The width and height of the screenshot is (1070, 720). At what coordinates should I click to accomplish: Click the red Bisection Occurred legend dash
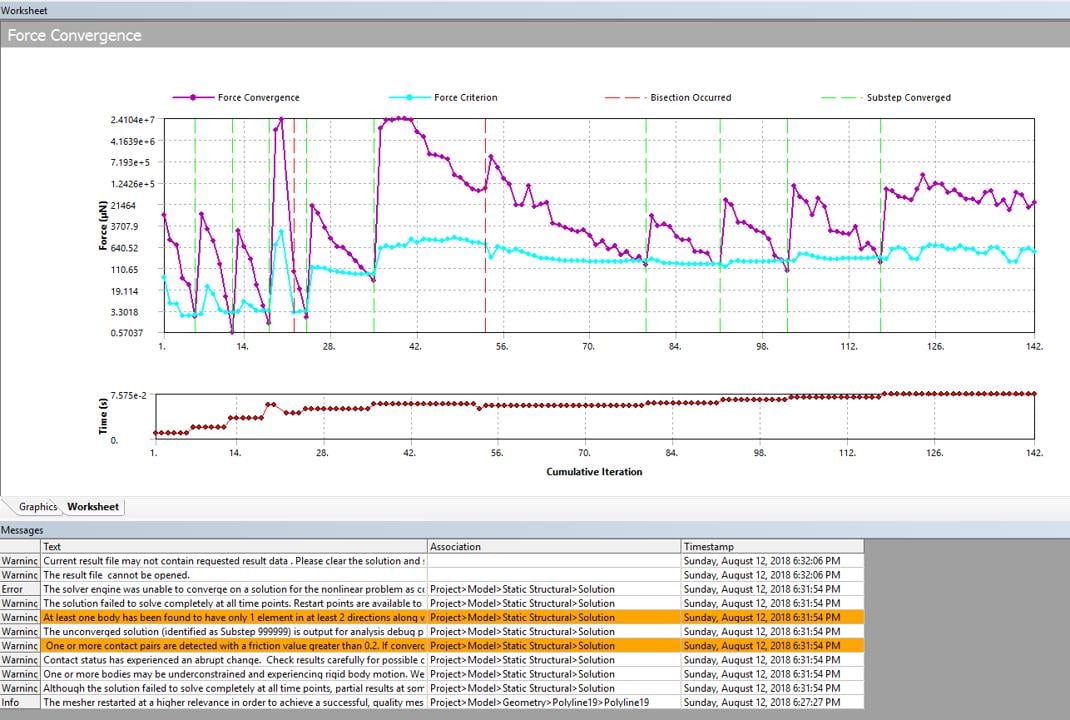tap(624, 98)
